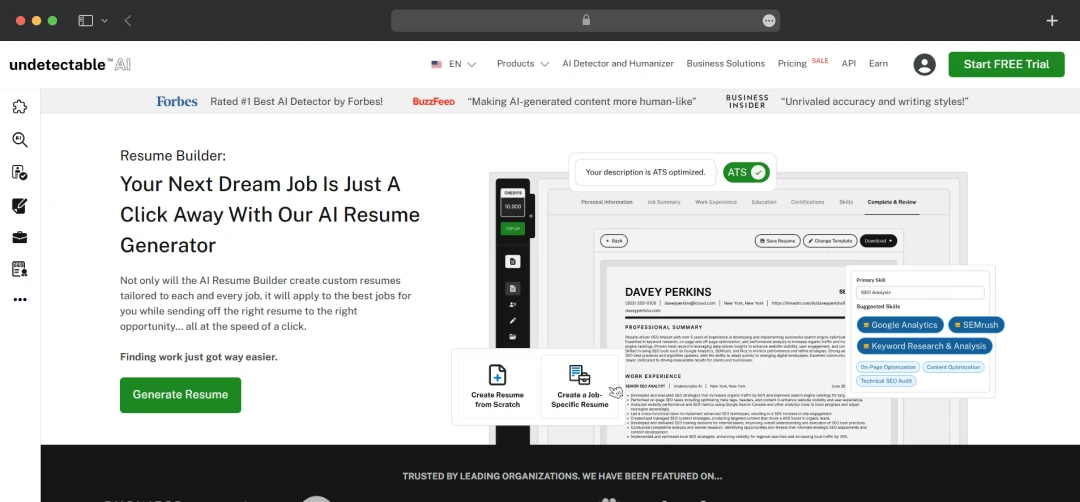Expand the Products dropdown menu
This screenshot has height=502, width=1080.
click(x=523, y=63)
